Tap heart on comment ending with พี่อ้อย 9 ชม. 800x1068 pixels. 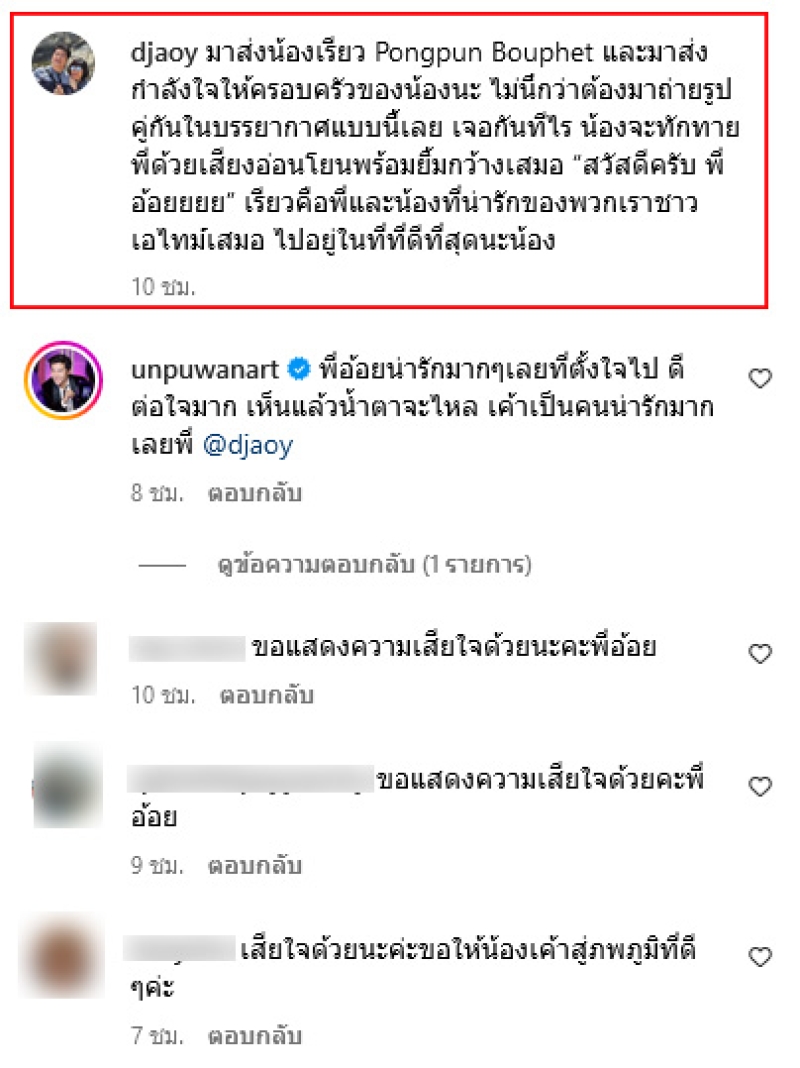coord(760,787)
